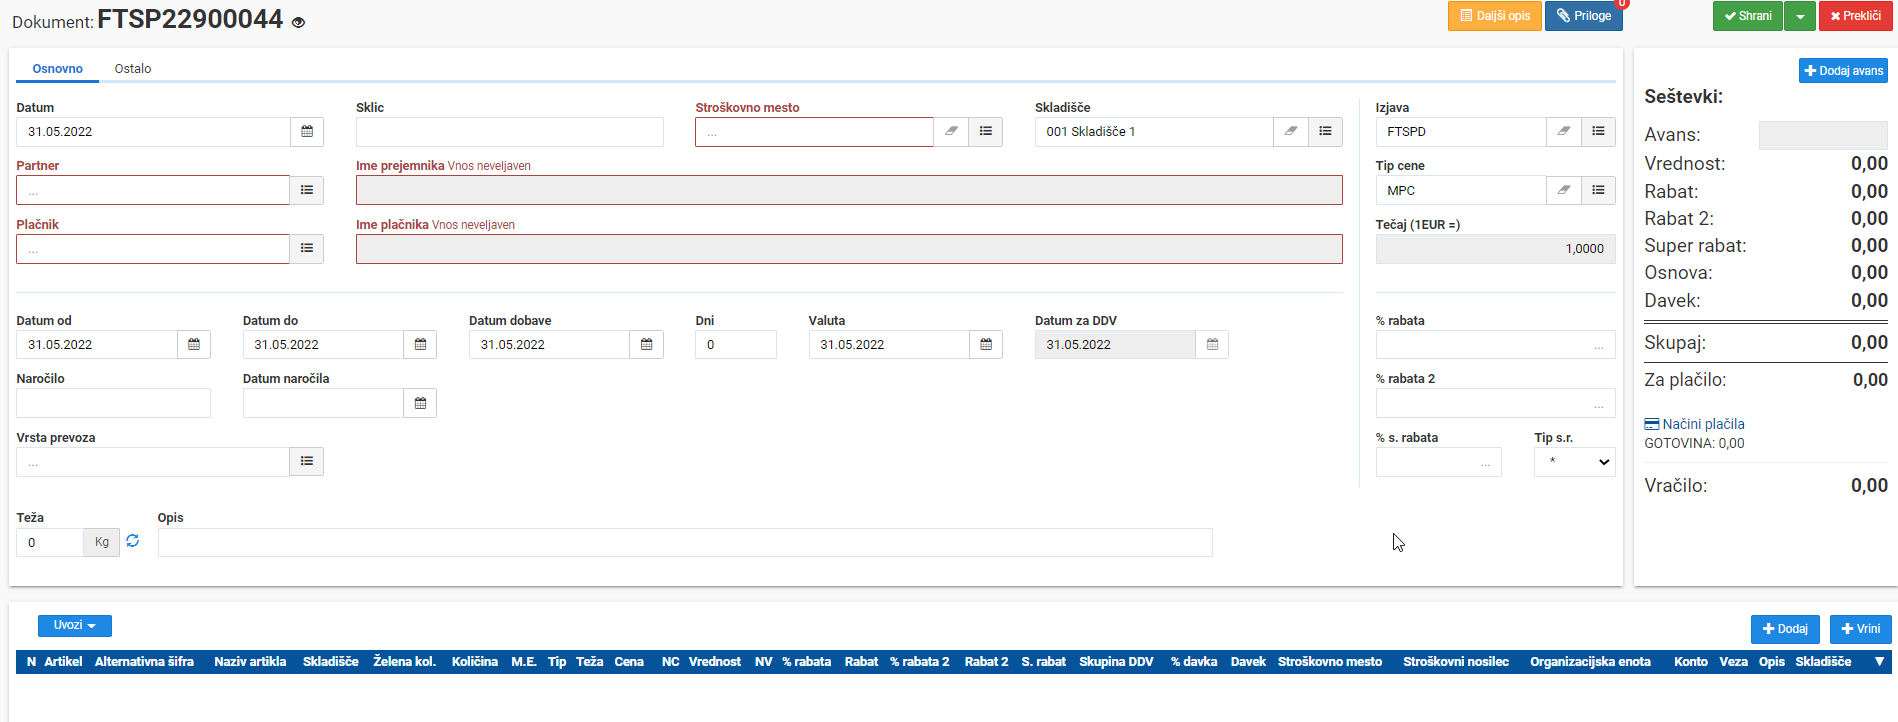Click into the Plačnik input field
The width and height of the screenshot is (1898, 722).
click(153, 249)
